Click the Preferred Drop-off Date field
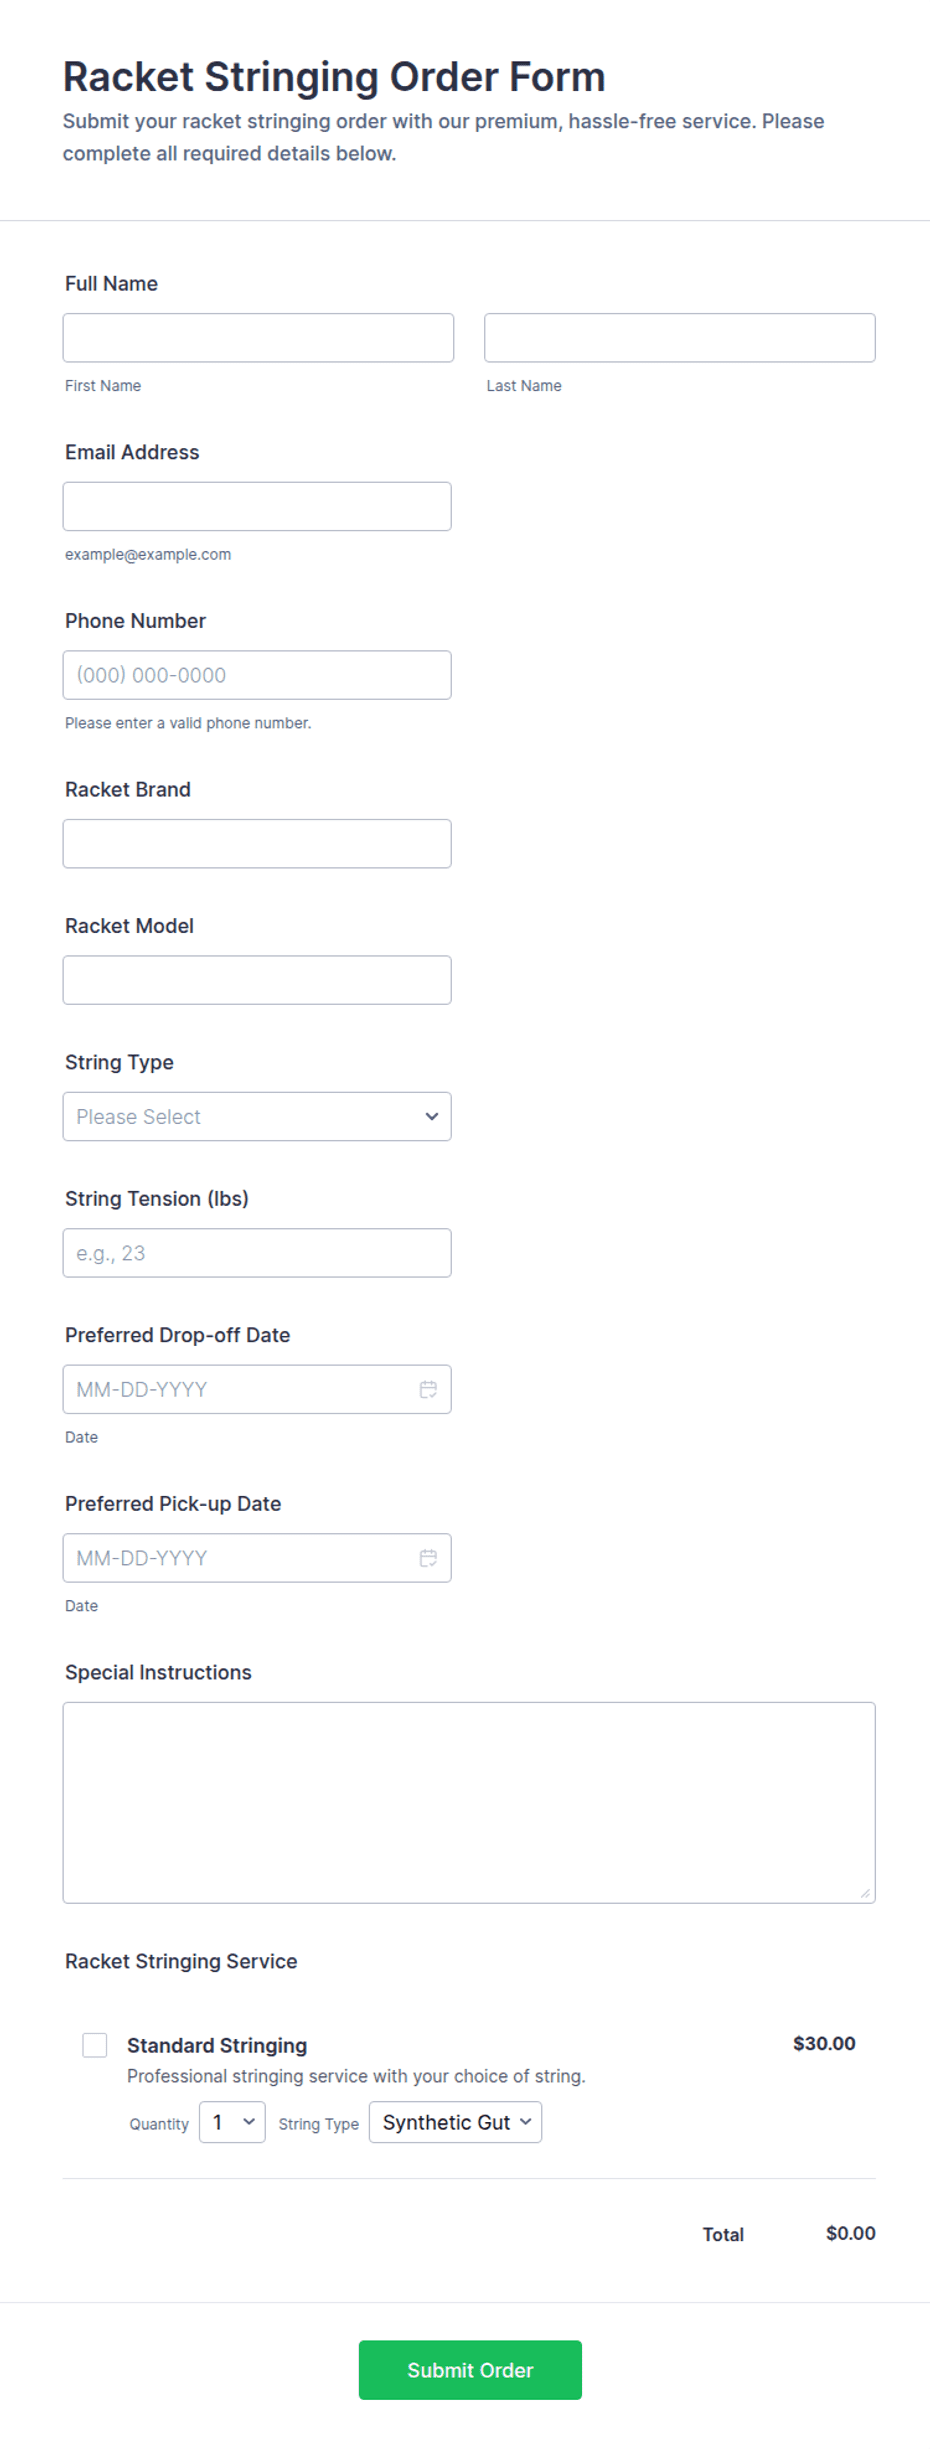930x2449 pixels. (257, 1389)
